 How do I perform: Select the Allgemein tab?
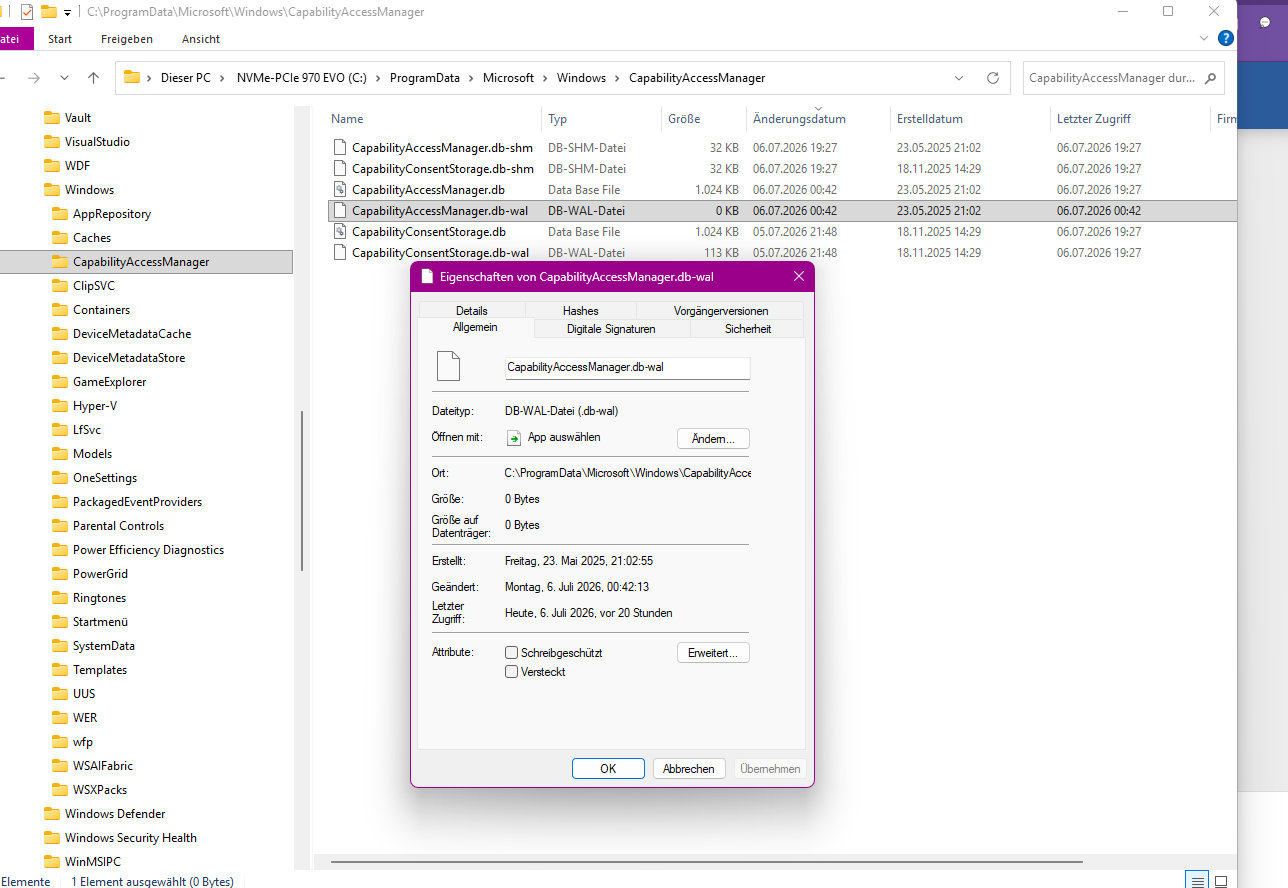(x=475, y=328)
